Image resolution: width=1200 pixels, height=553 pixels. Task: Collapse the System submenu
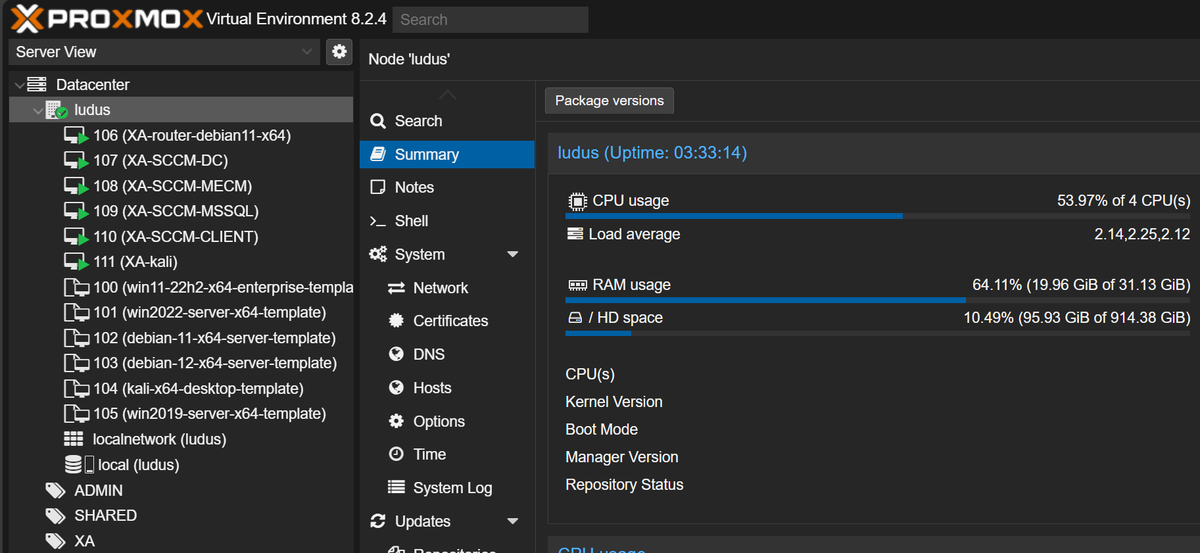(x=513, y=255)
